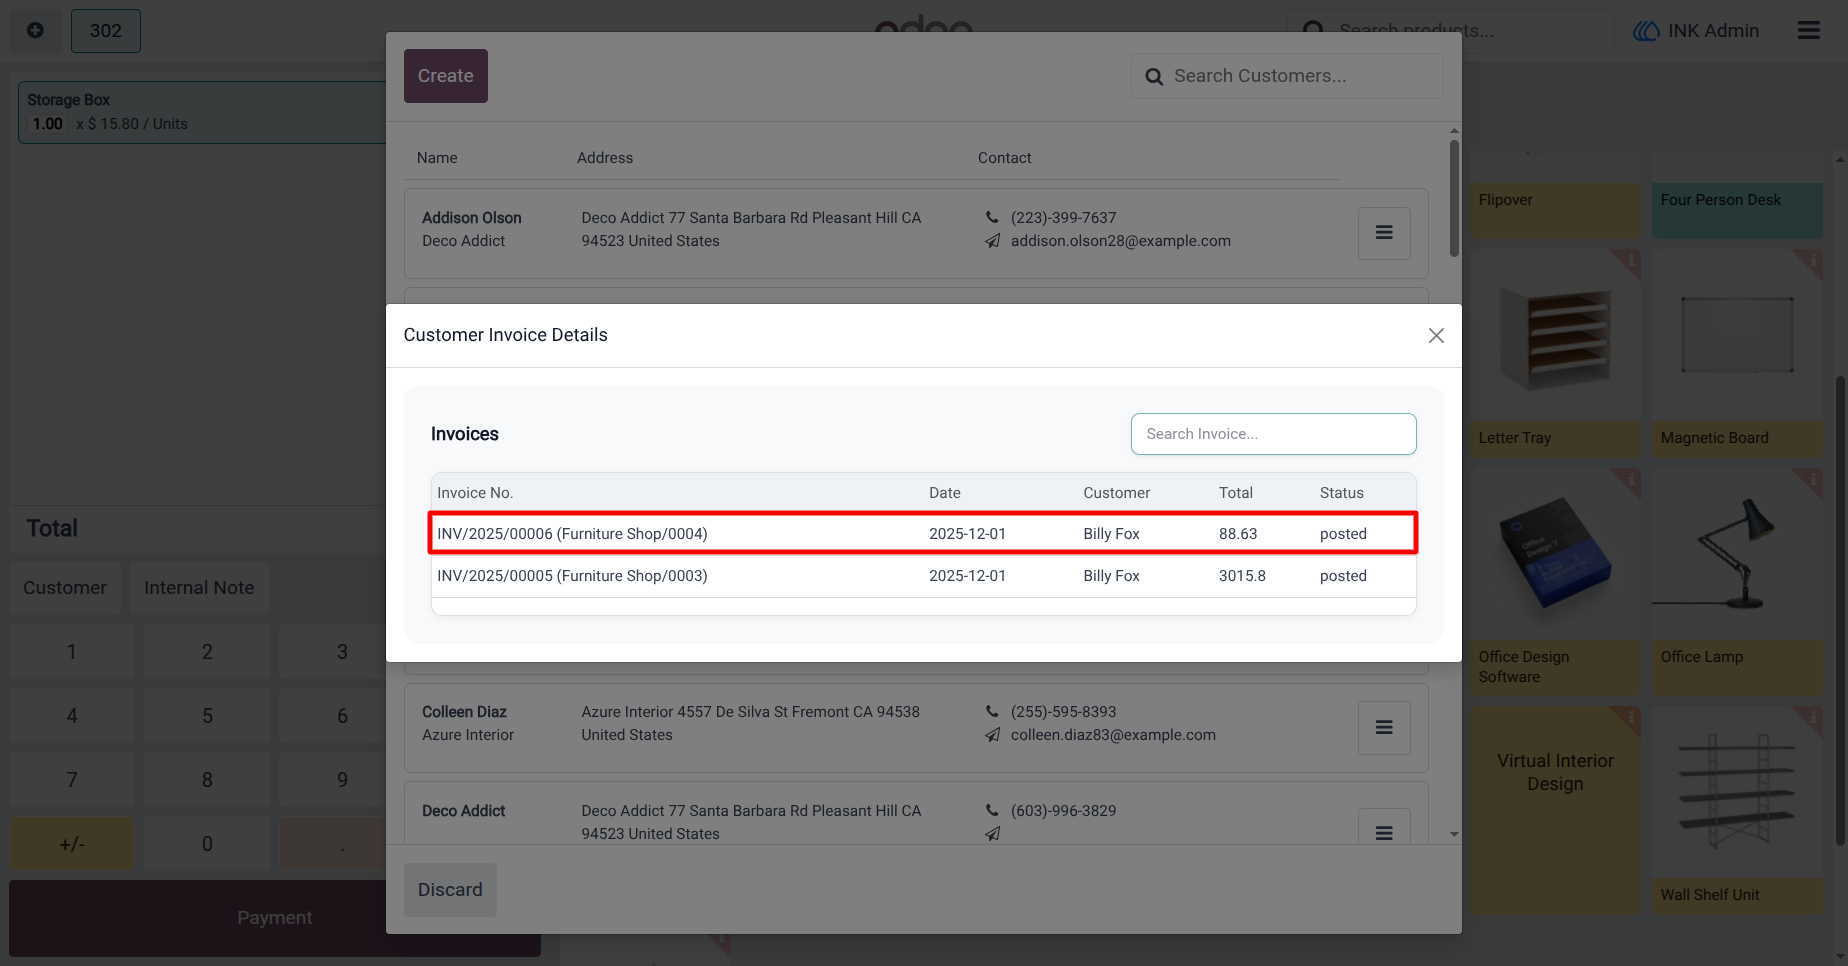
Task: Click the Payment button
Action: 275,918
